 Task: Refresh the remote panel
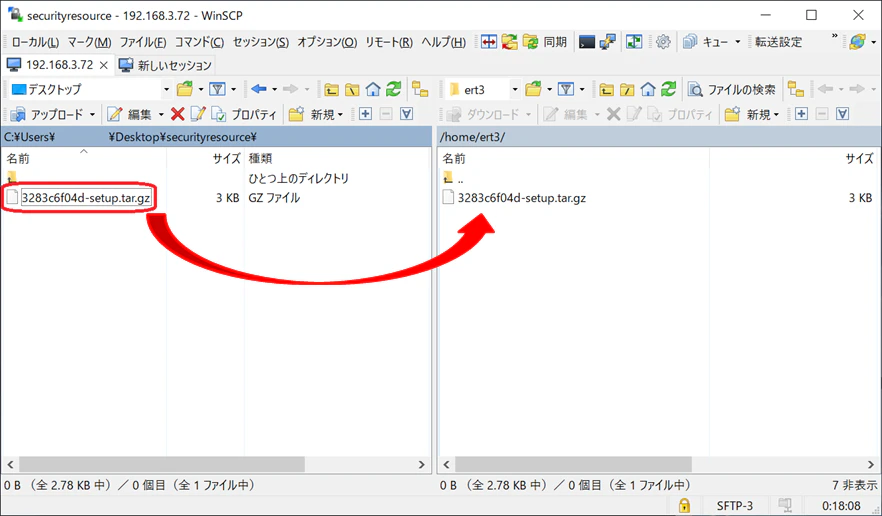[x=668, y=89]
